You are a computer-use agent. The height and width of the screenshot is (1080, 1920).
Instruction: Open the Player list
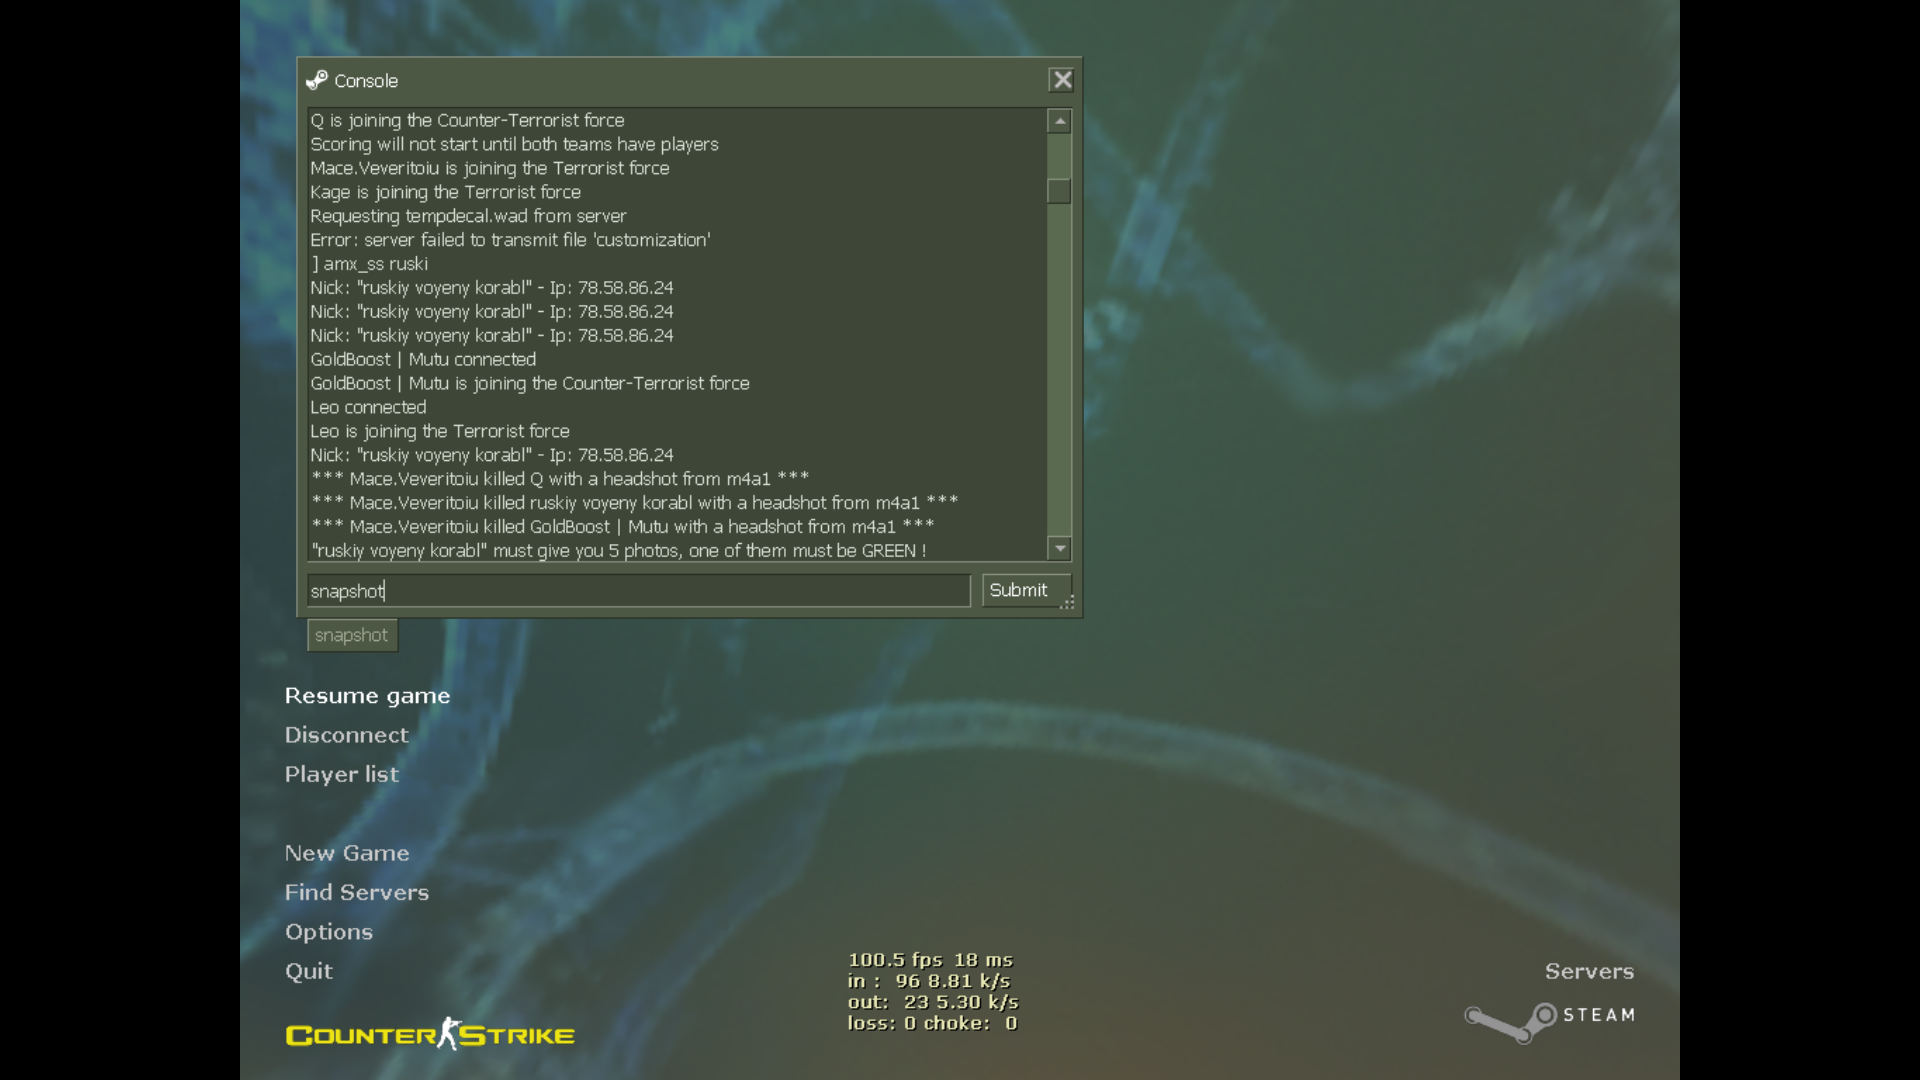click(341, 774)
